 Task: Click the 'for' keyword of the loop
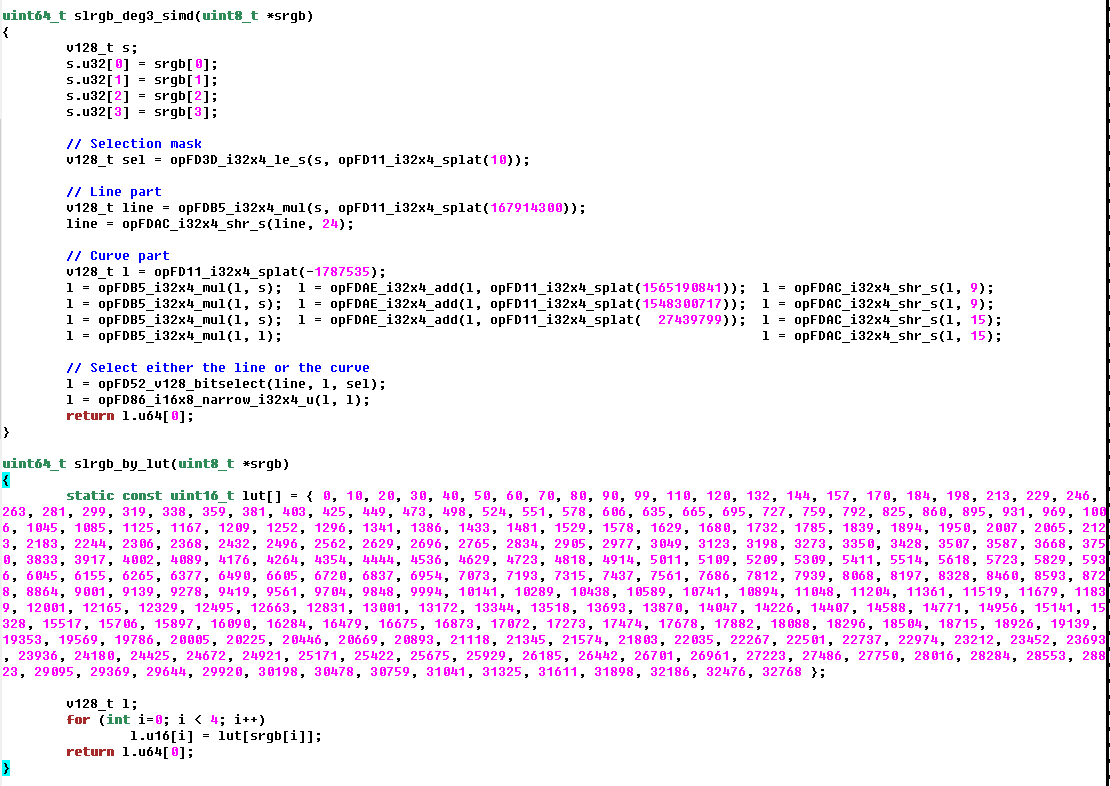click(x=78, y=719)
